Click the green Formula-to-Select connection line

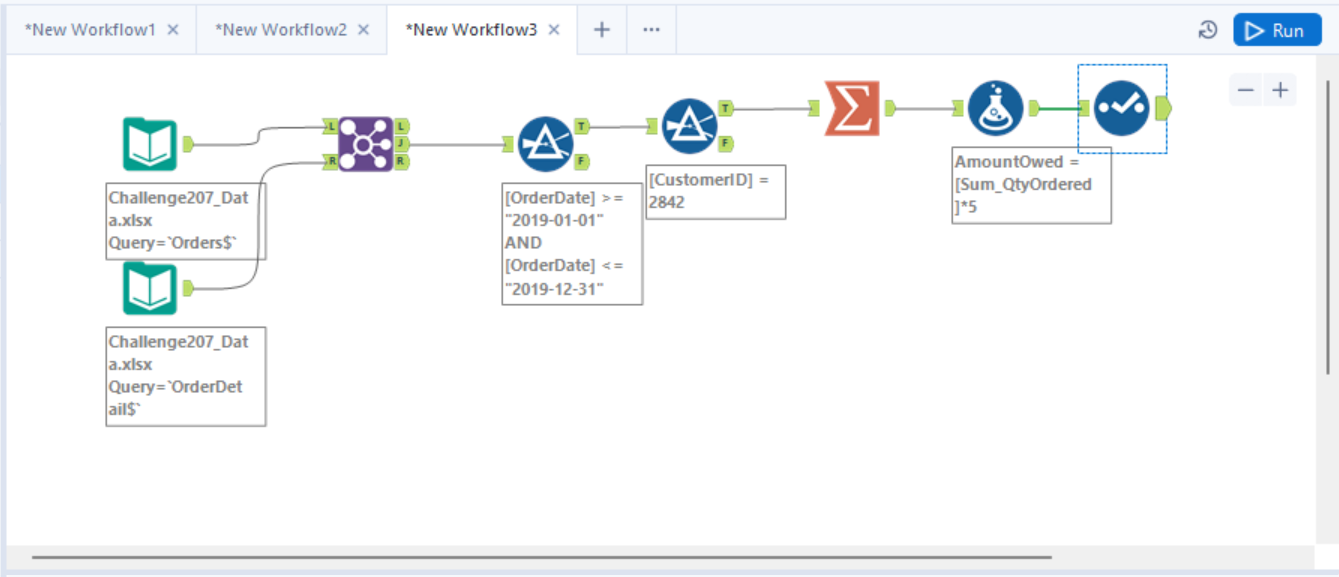point(1060,108)
